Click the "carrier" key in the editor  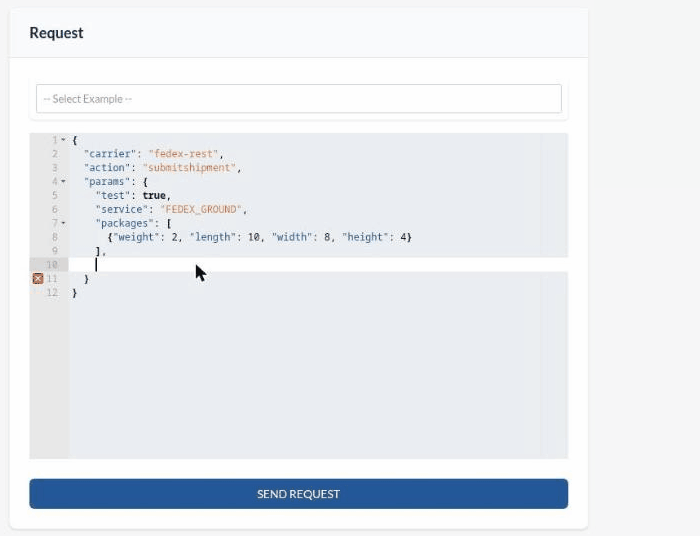click(109, 154)
